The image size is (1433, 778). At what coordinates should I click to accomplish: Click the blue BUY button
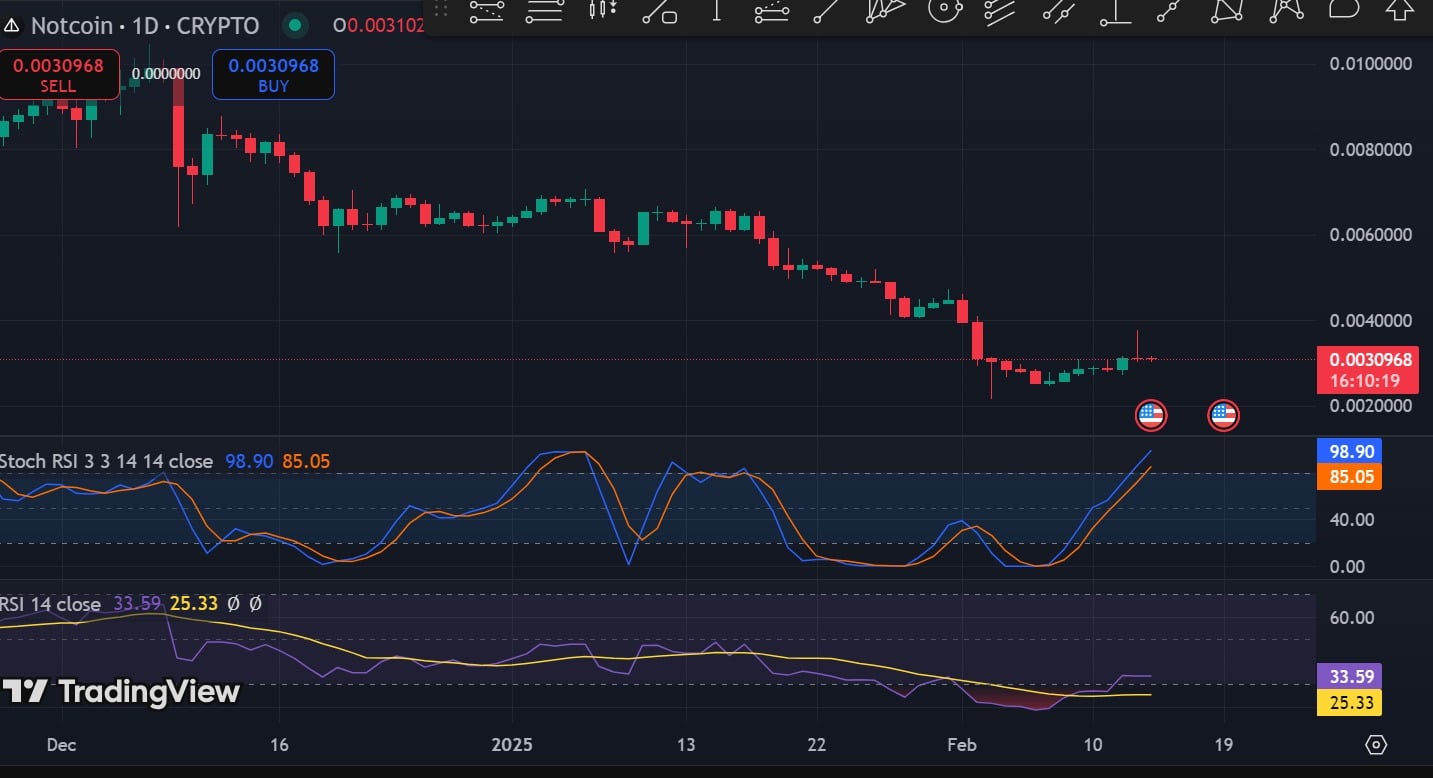coord(273,75)
